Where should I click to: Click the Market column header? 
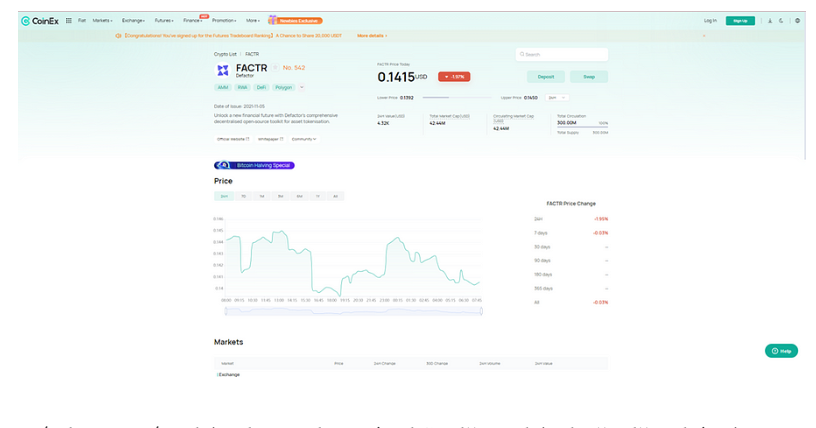[227, 363]
